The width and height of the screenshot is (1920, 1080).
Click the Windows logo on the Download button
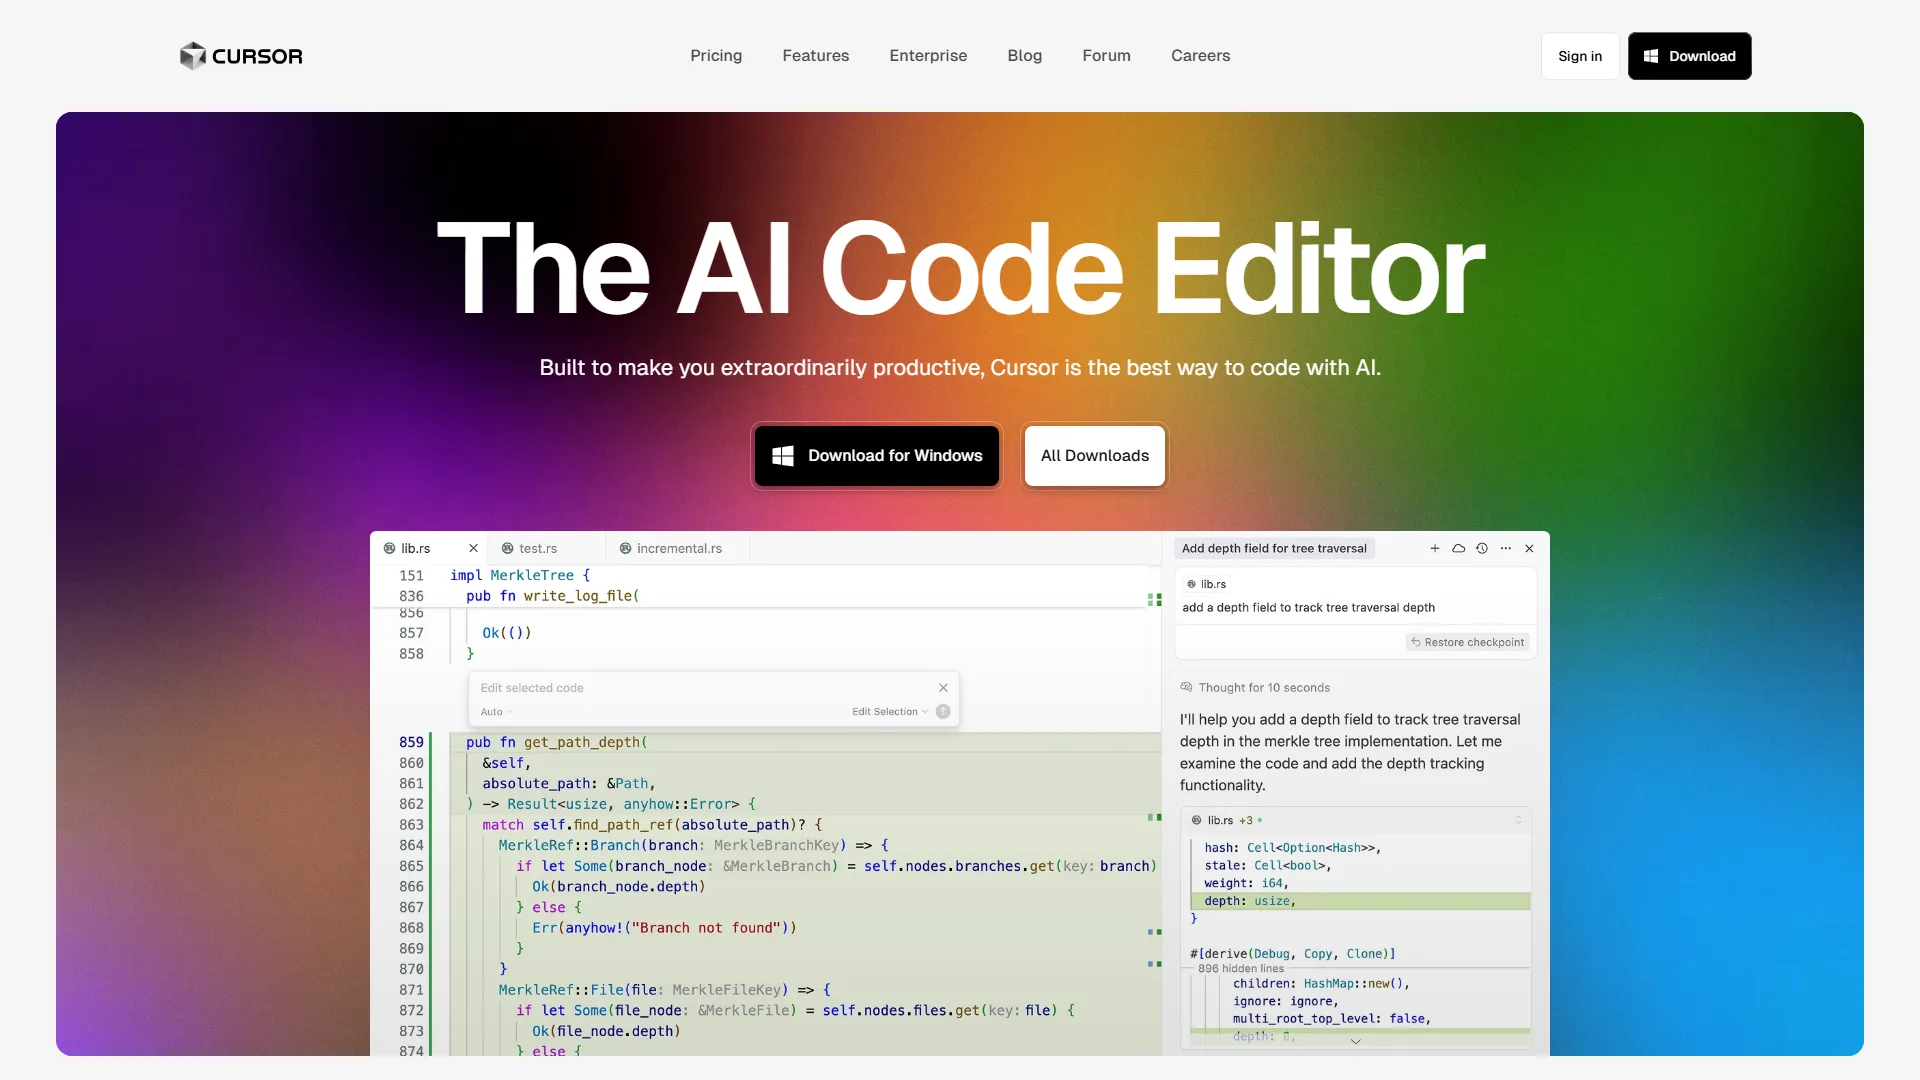point(1650,56)
